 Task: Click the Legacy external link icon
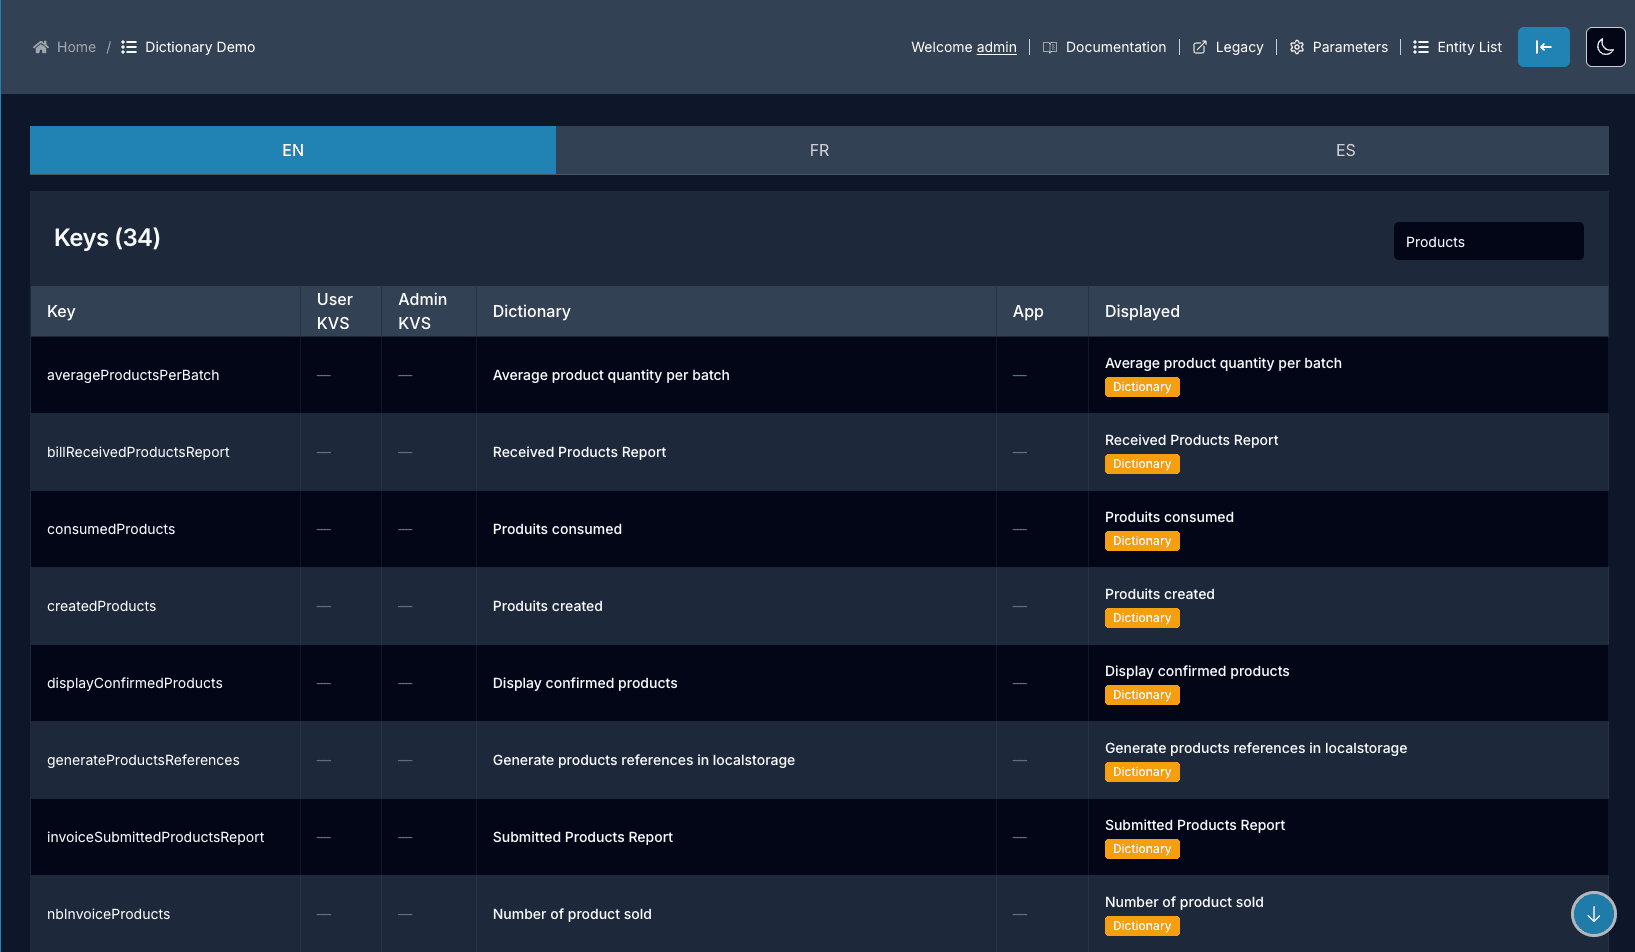pyautogui.click(x=1200, y=47)
